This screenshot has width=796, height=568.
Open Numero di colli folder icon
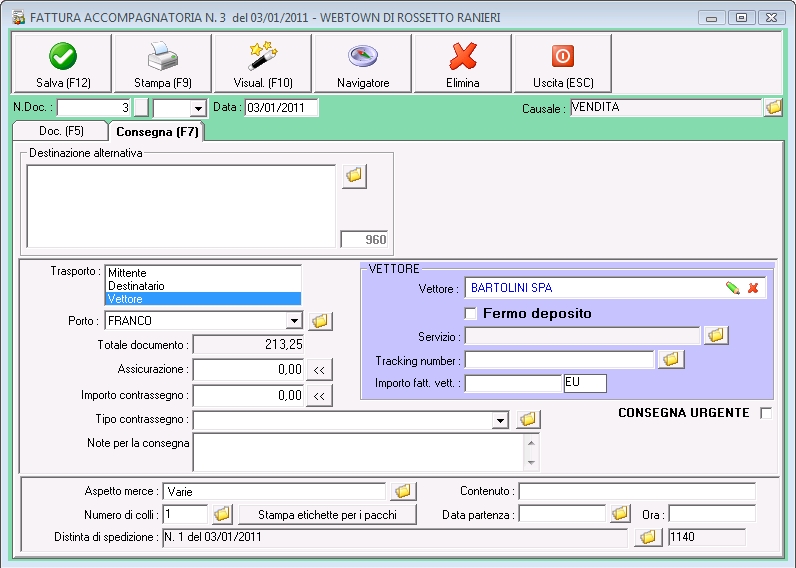(222, 514)
